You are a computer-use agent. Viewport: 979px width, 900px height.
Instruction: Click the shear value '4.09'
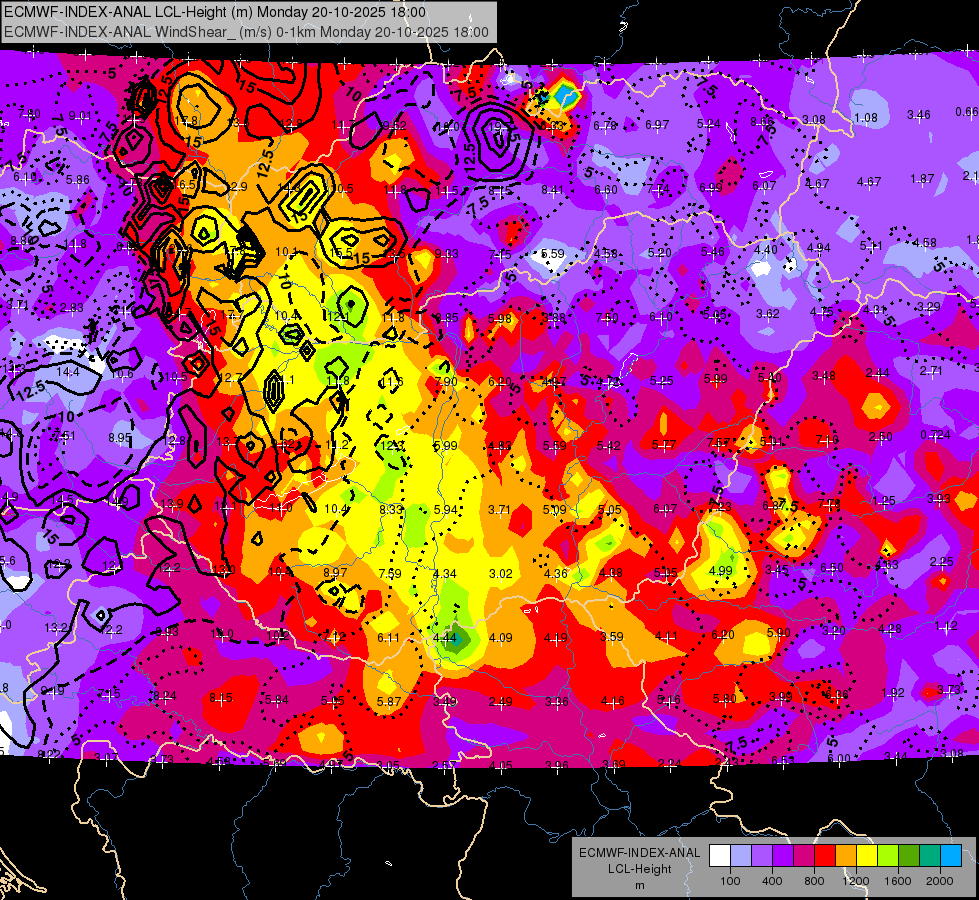pos(501,638)
